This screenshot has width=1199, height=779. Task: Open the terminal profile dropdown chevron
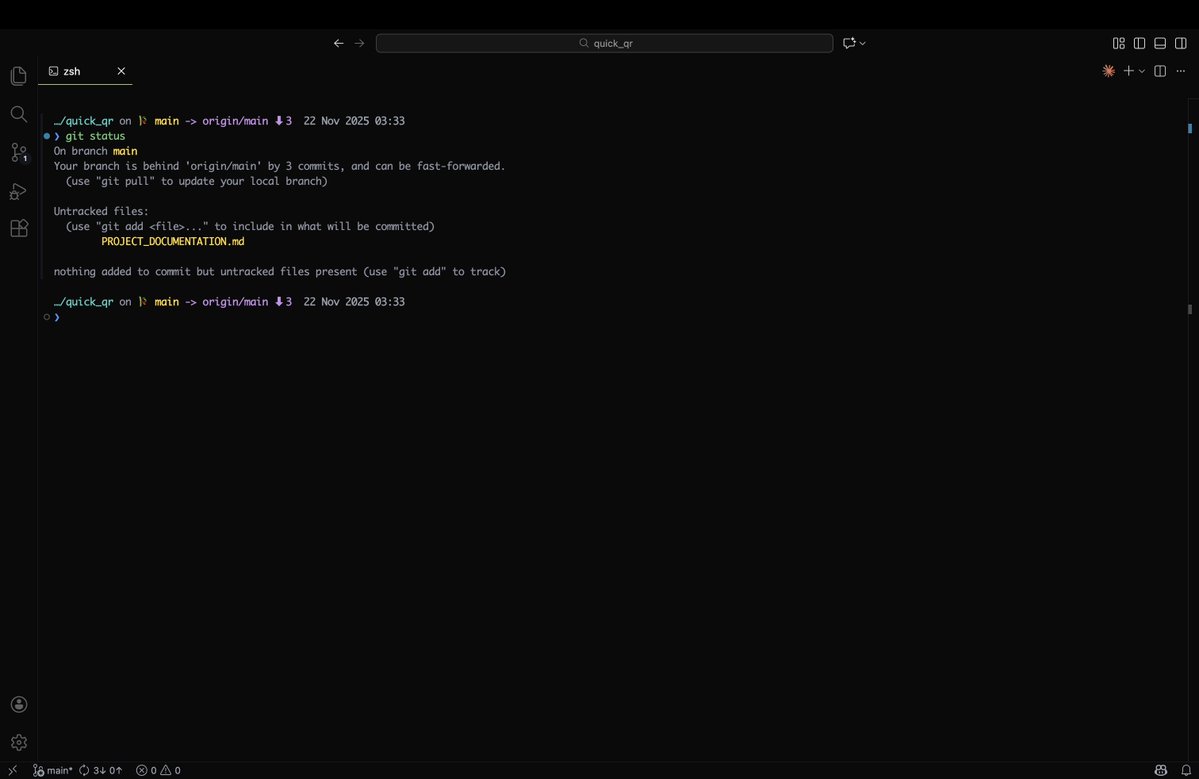[1140, 70]
